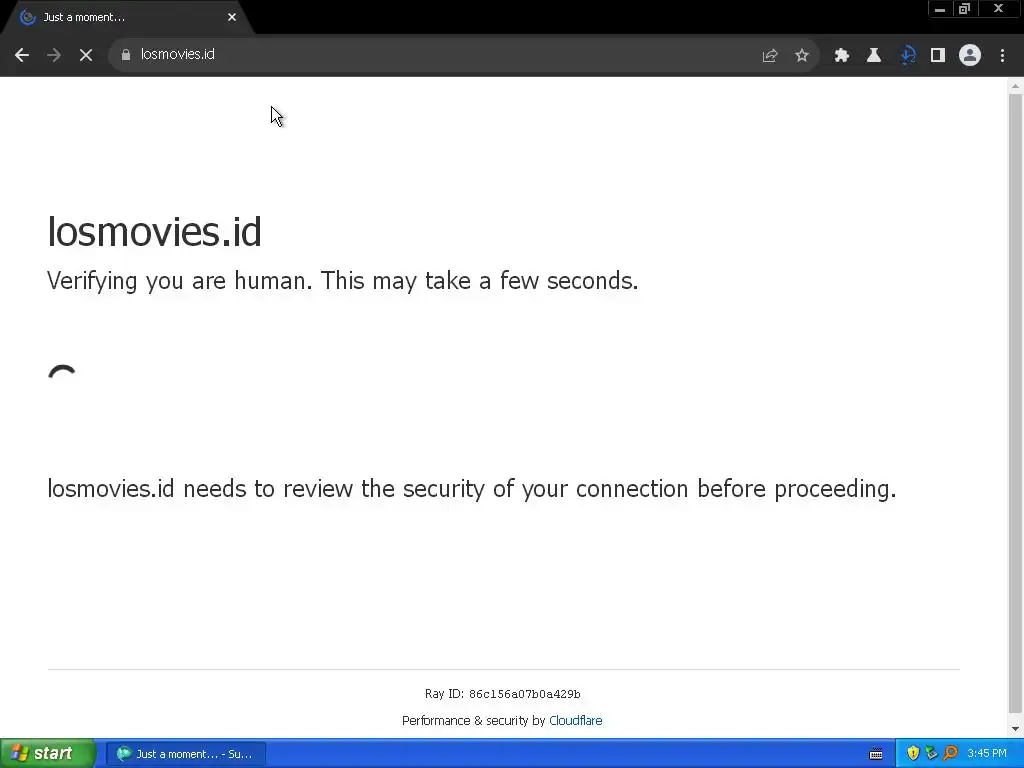The width and height of the screenshot is (1024, 768).
Task: Select 'Just a moment…' taskbar button
Action: click(x=186, y=754)
